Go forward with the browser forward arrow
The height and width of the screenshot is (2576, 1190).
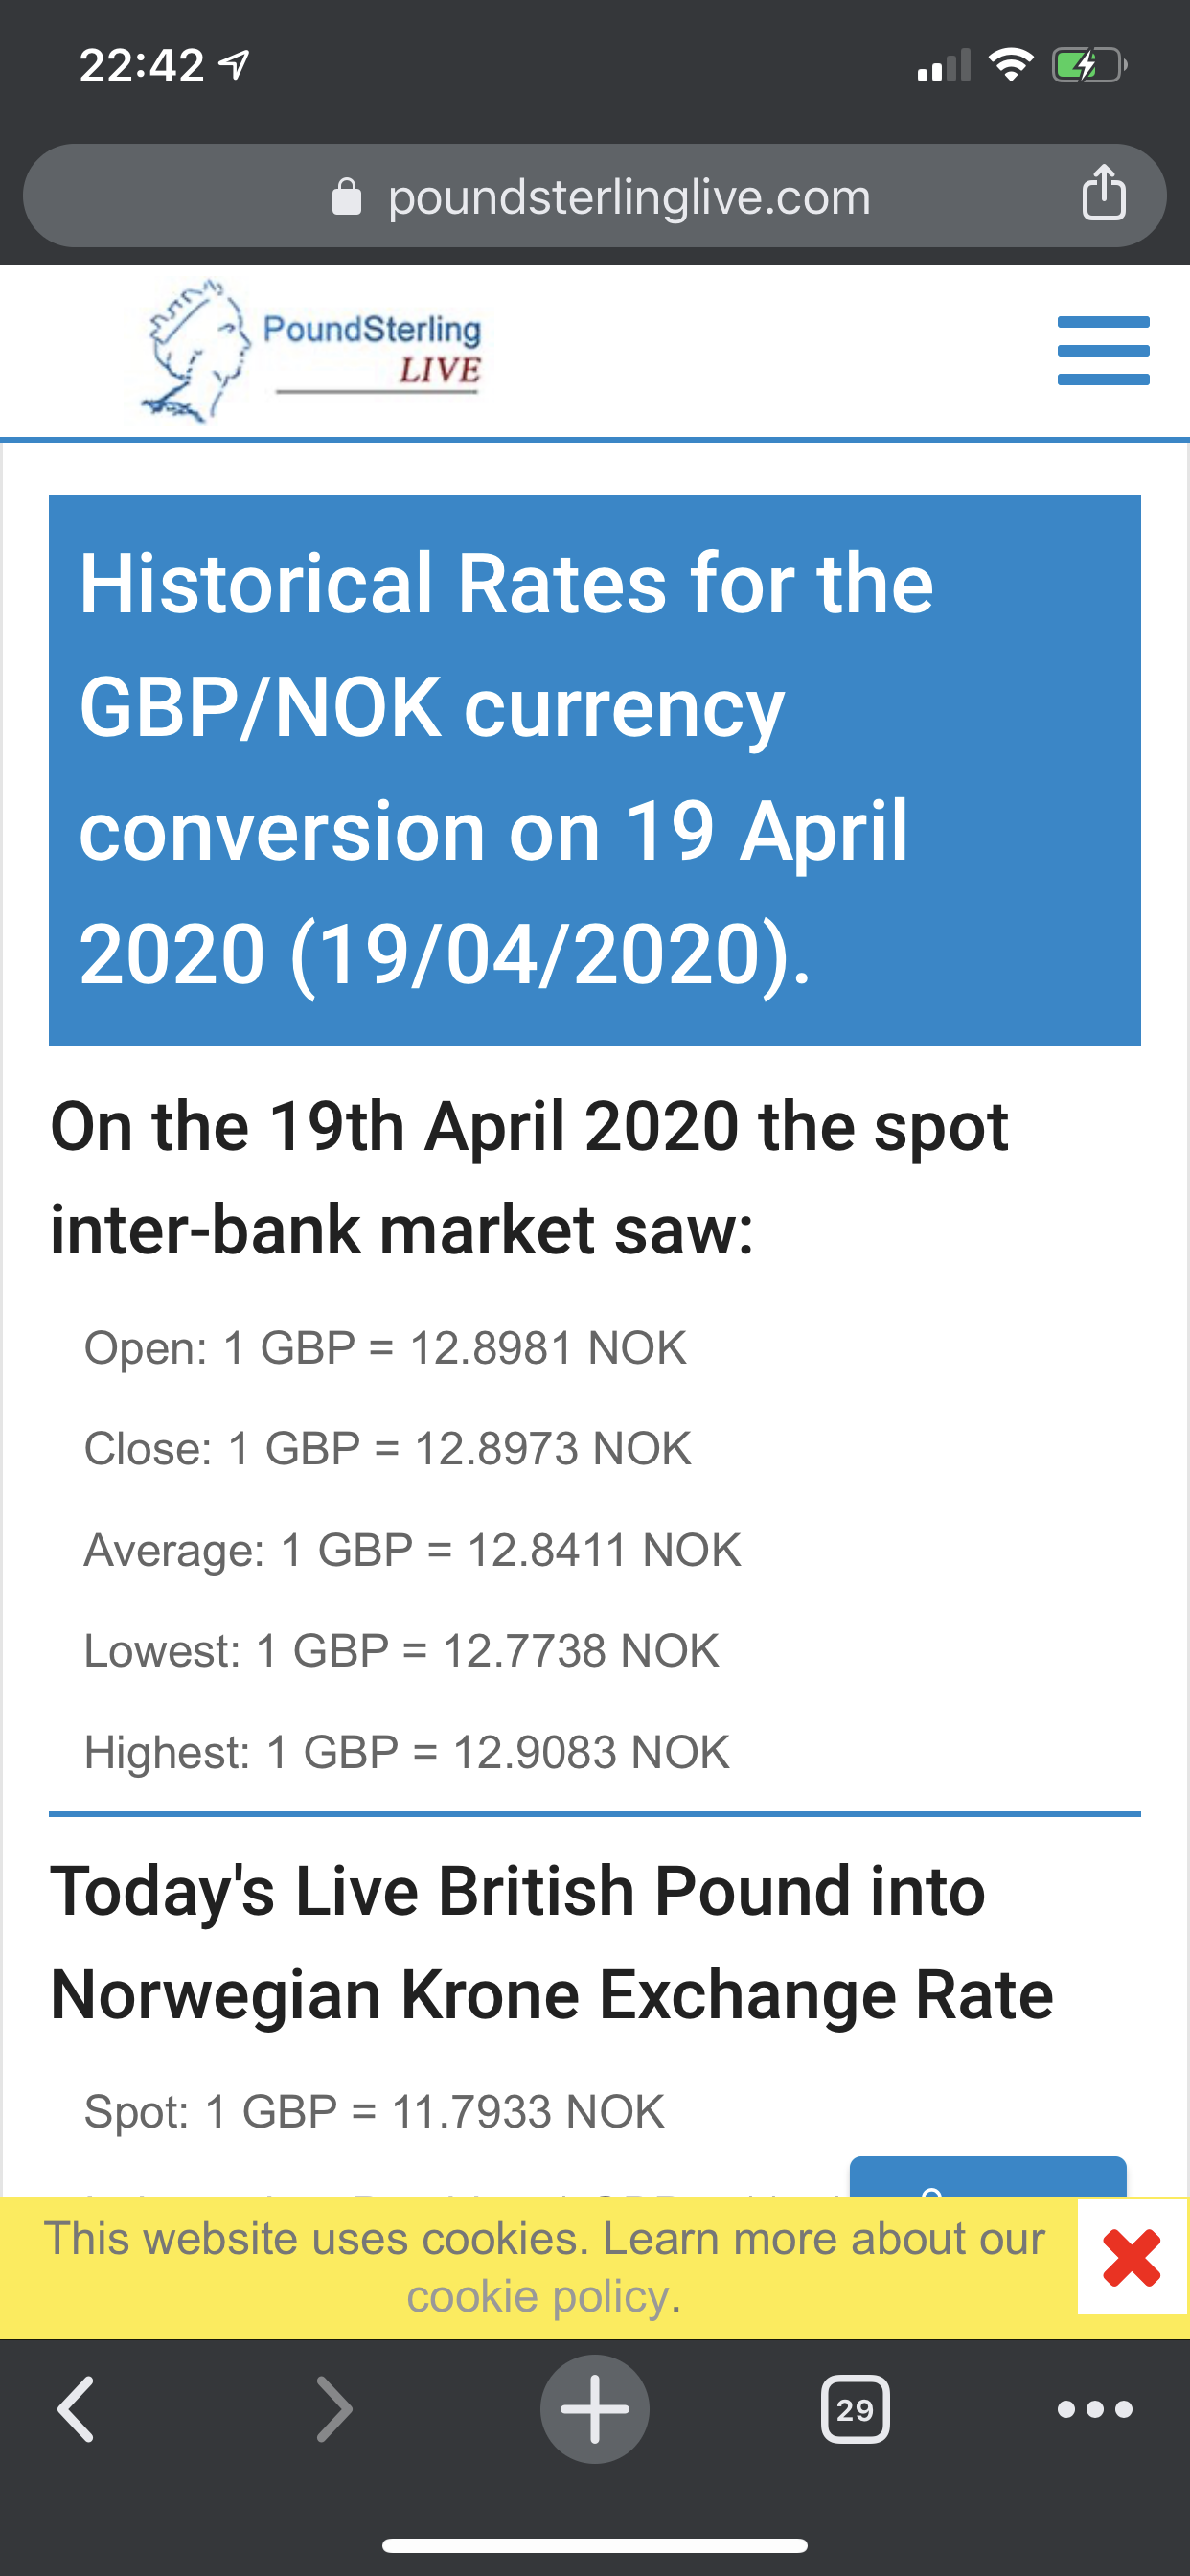334,2409
